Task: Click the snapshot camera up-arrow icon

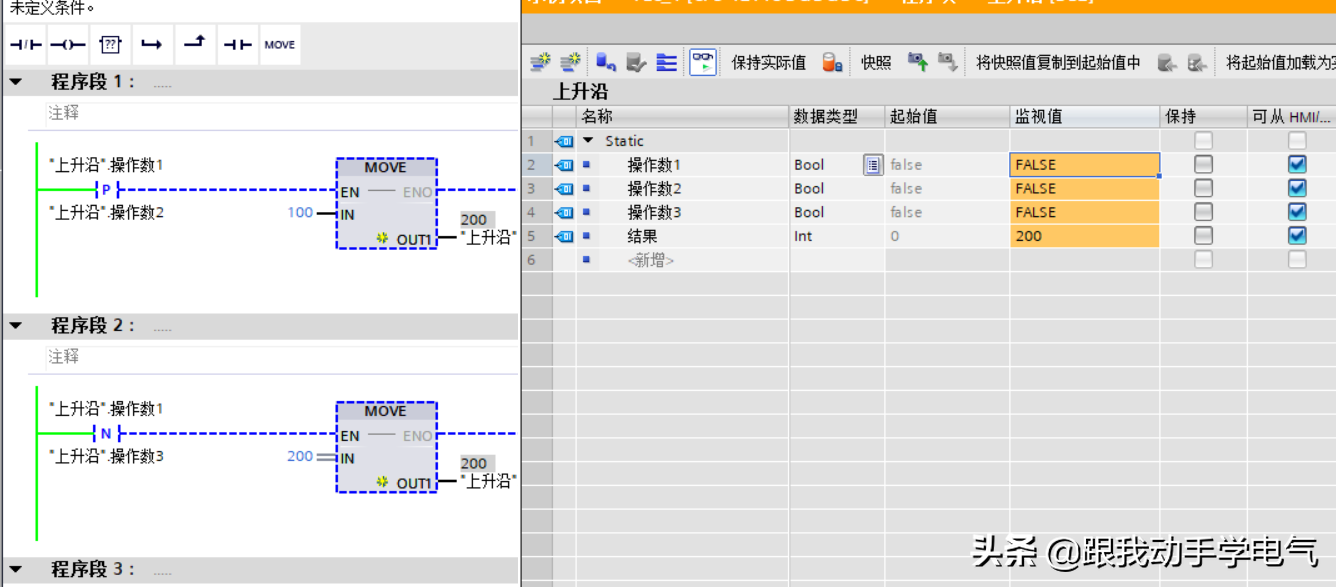Action: point(918,62)
